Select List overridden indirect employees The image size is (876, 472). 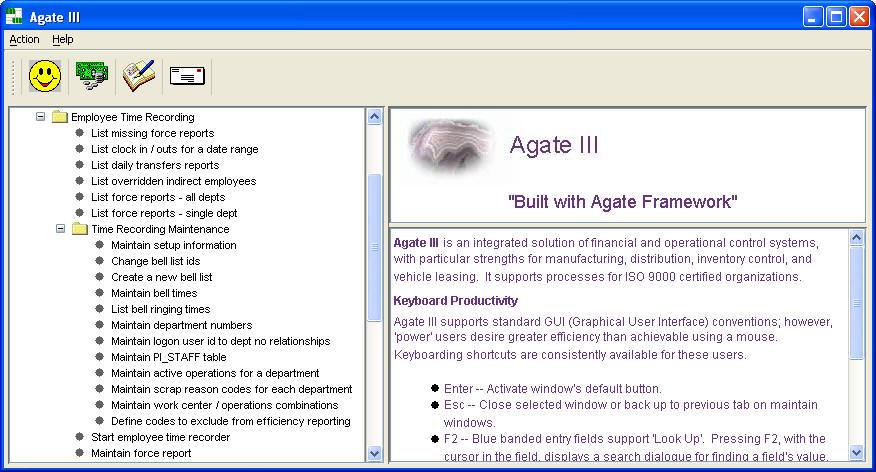pos(173,181)
